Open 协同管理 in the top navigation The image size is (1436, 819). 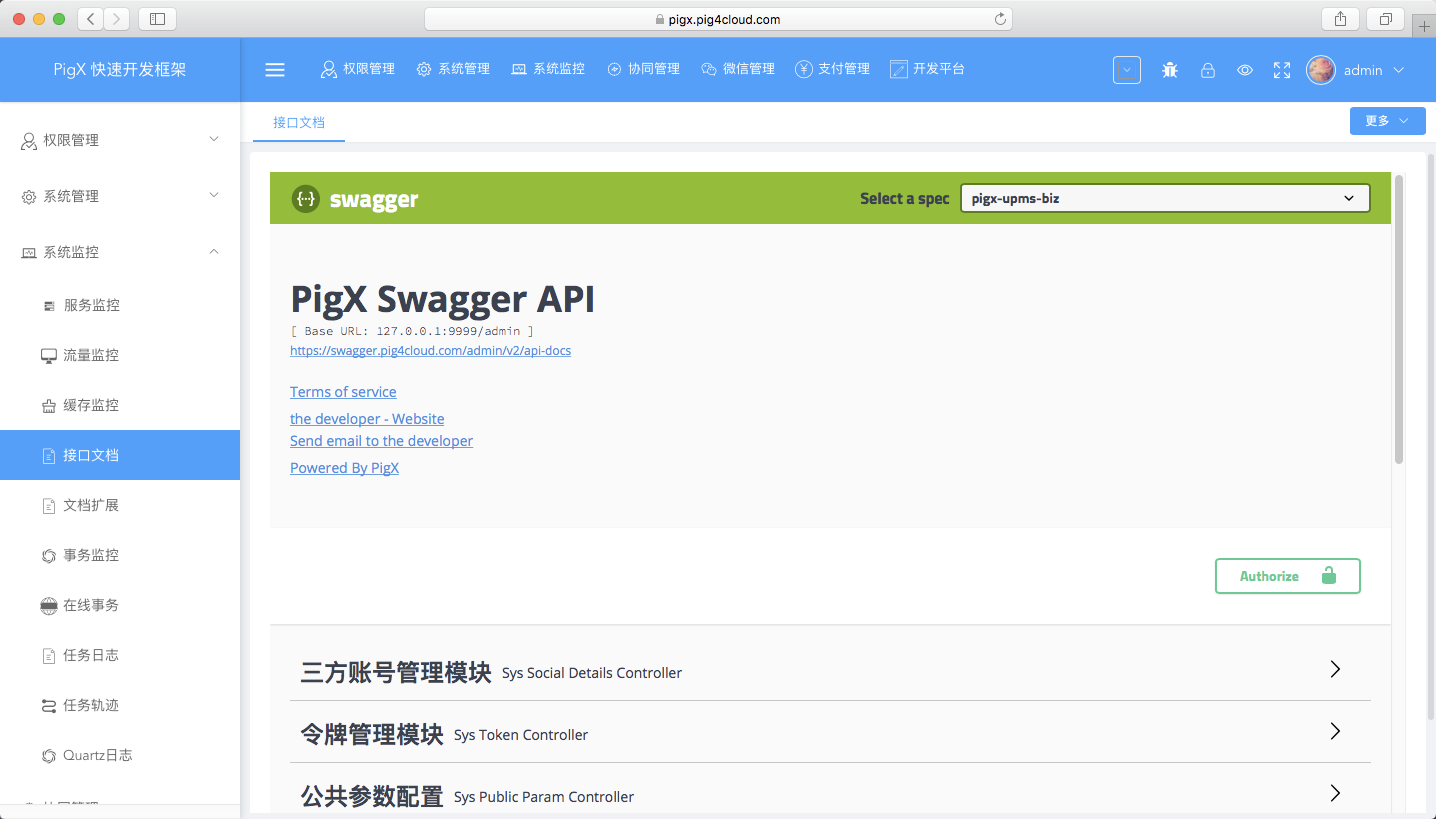[x=643, y=69]
